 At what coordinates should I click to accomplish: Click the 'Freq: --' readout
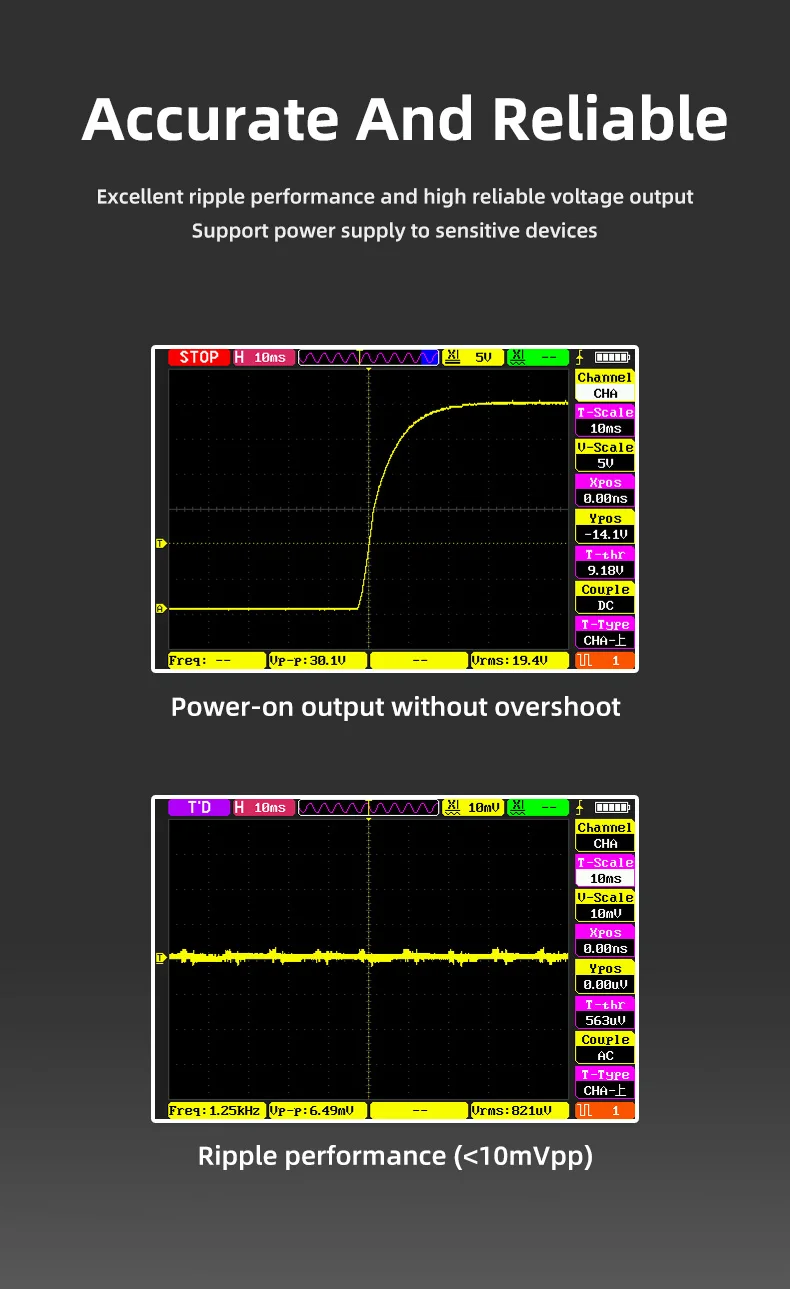[x=216, y=661]
